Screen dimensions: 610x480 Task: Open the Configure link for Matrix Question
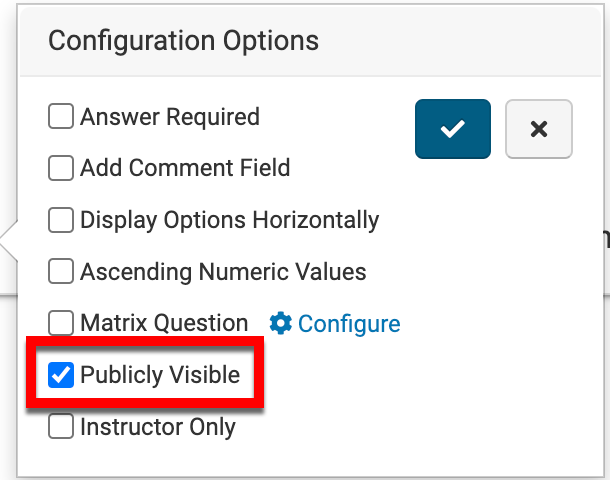[x=348, y=323]
